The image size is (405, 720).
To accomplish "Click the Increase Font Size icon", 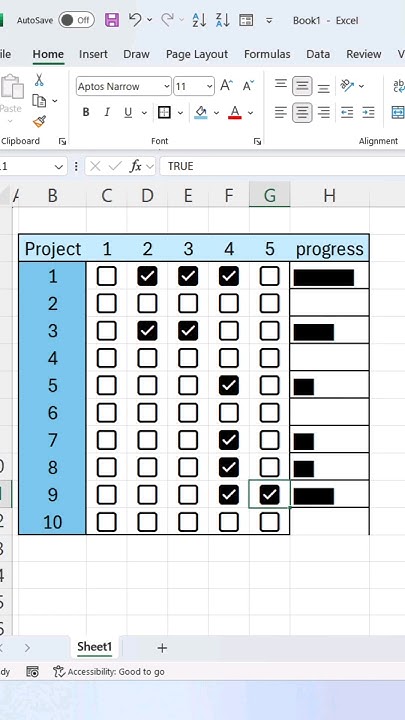I will point(226,86).
